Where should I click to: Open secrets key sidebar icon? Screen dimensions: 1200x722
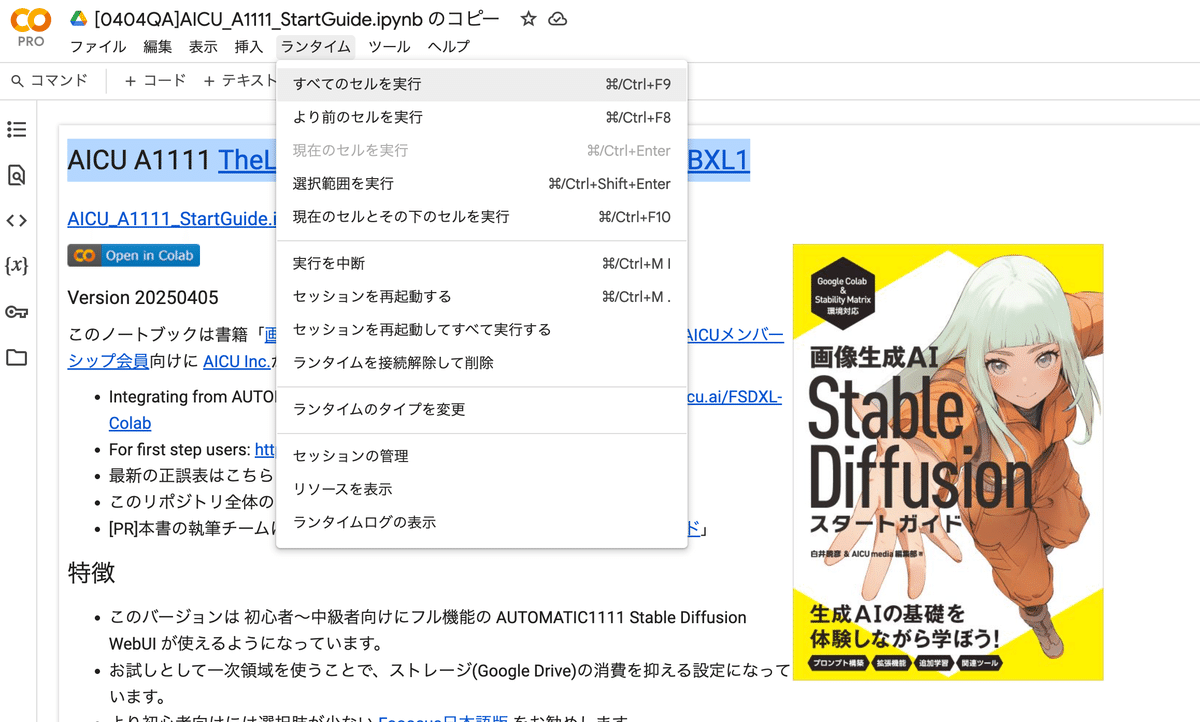[x=17, y=312]
